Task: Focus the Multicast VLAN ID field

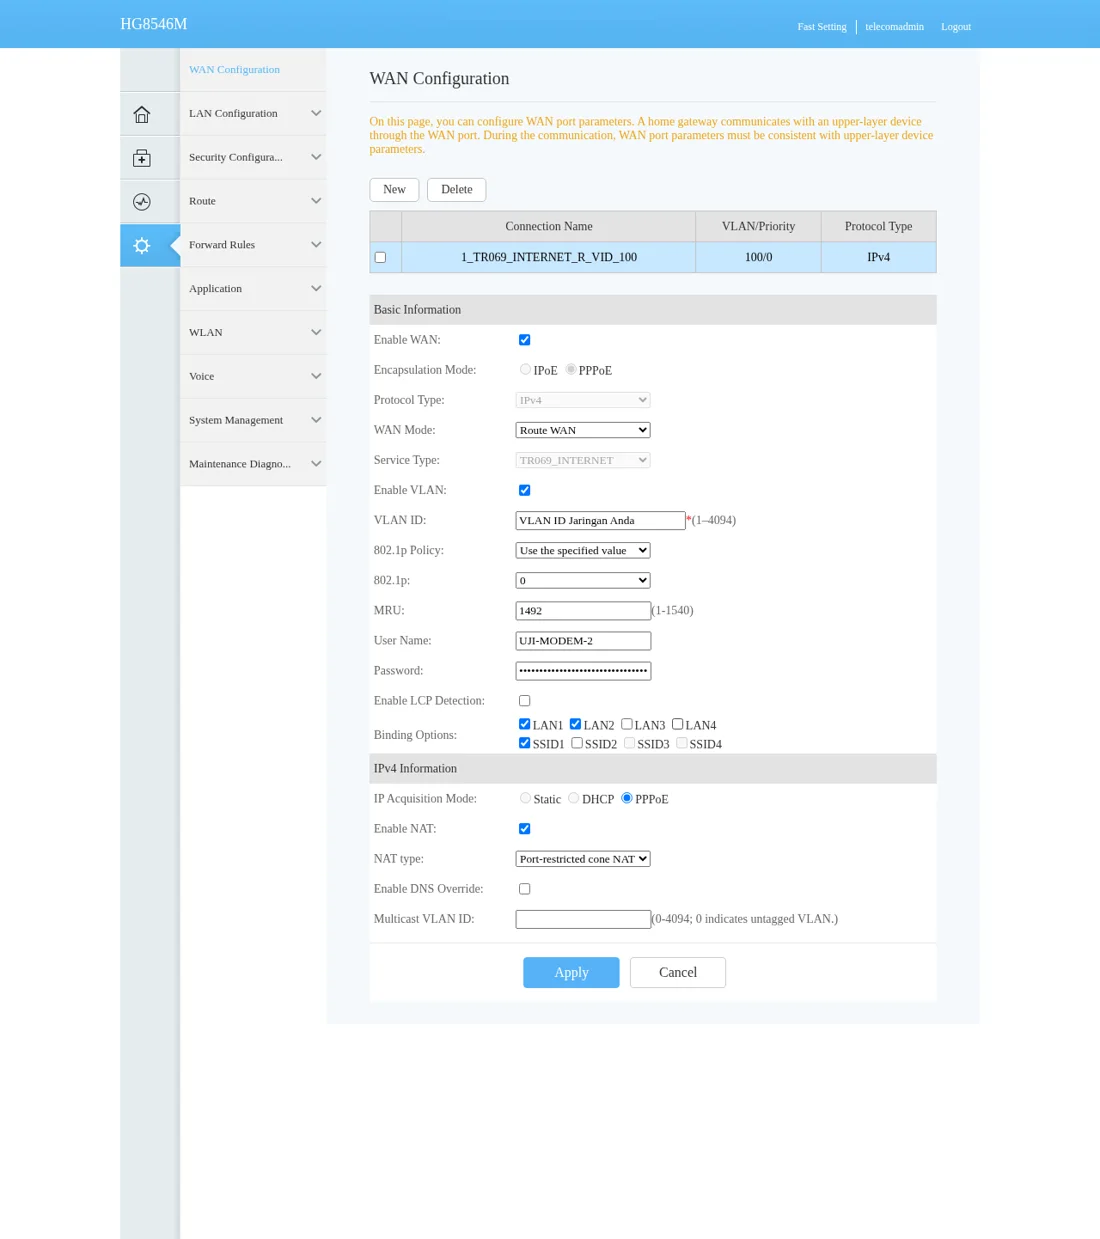Action: point(583,919)
